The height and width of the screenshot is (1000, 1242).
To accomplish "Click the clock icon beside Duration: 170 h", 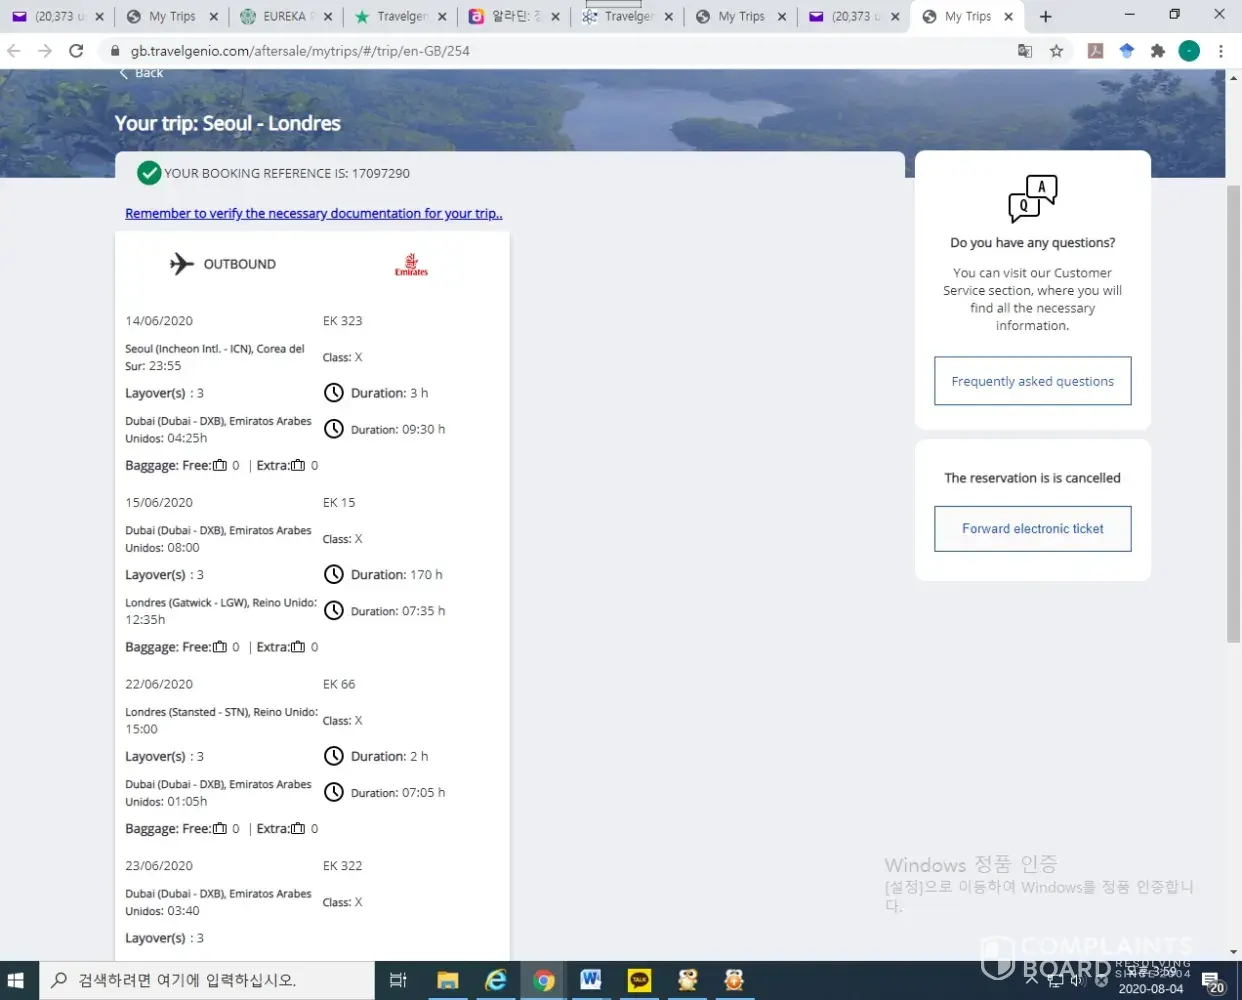I will (334, 575).
